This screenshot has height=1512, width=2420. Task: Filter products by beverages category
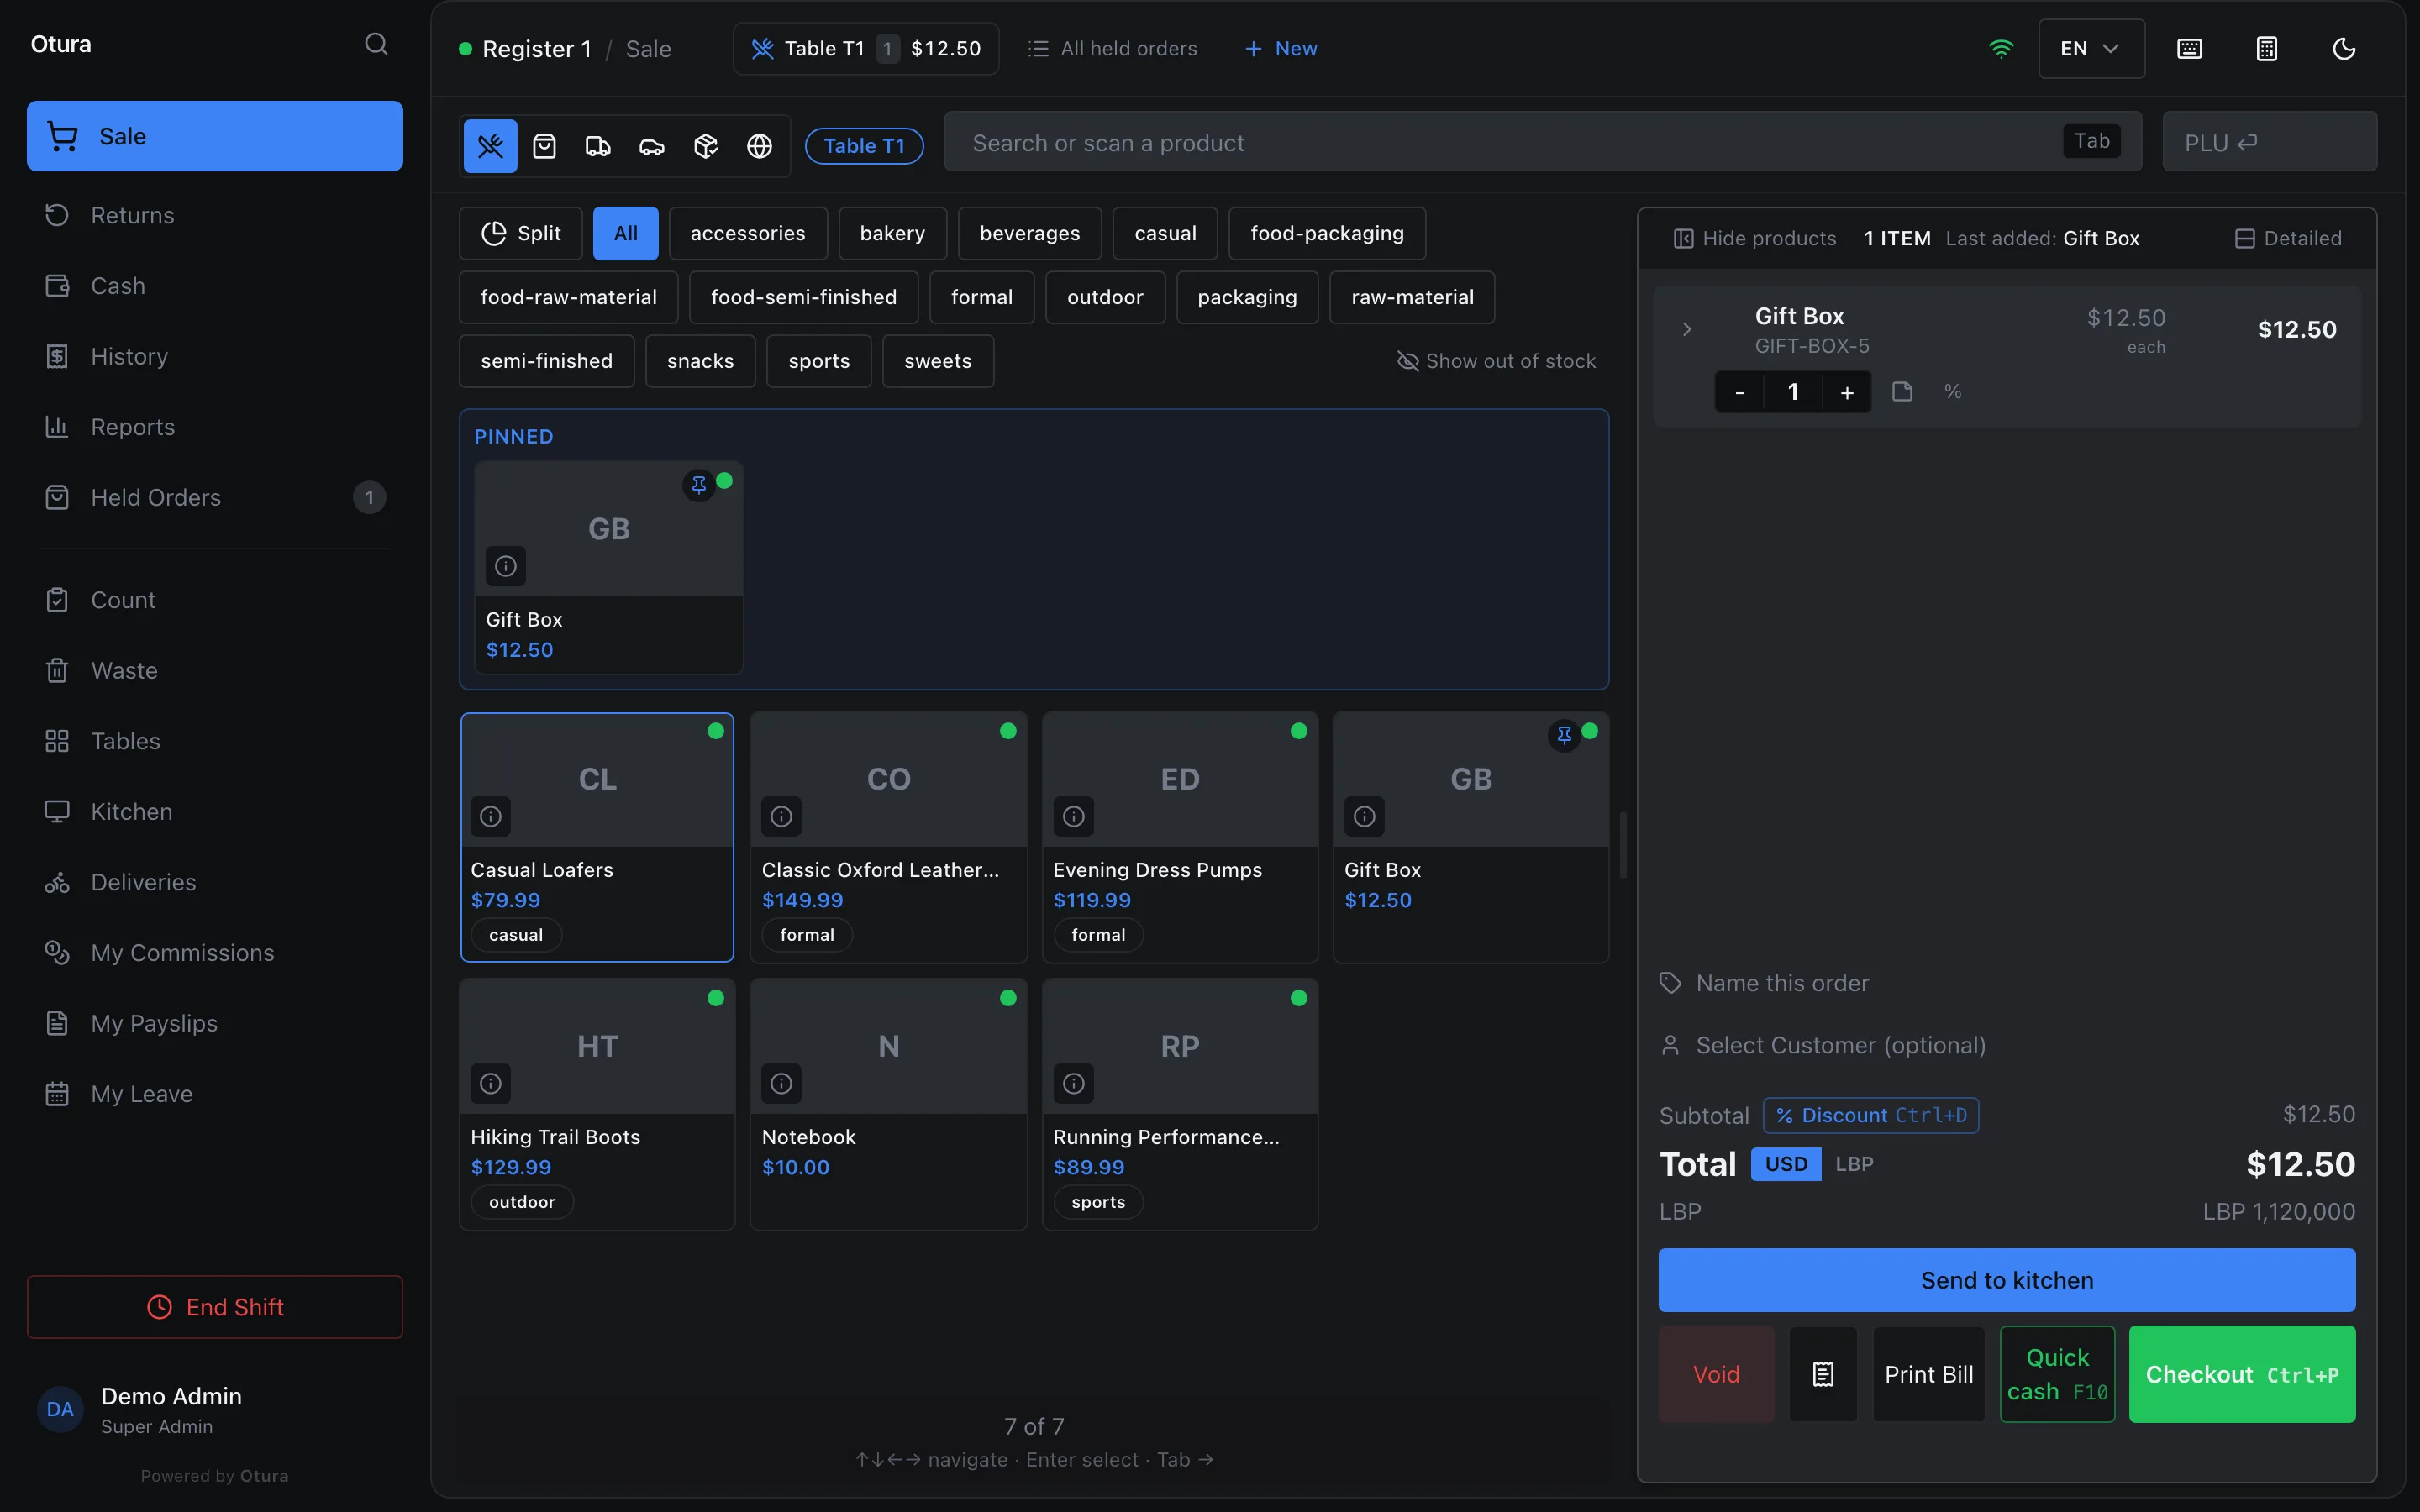click(x=1030, y=233)
